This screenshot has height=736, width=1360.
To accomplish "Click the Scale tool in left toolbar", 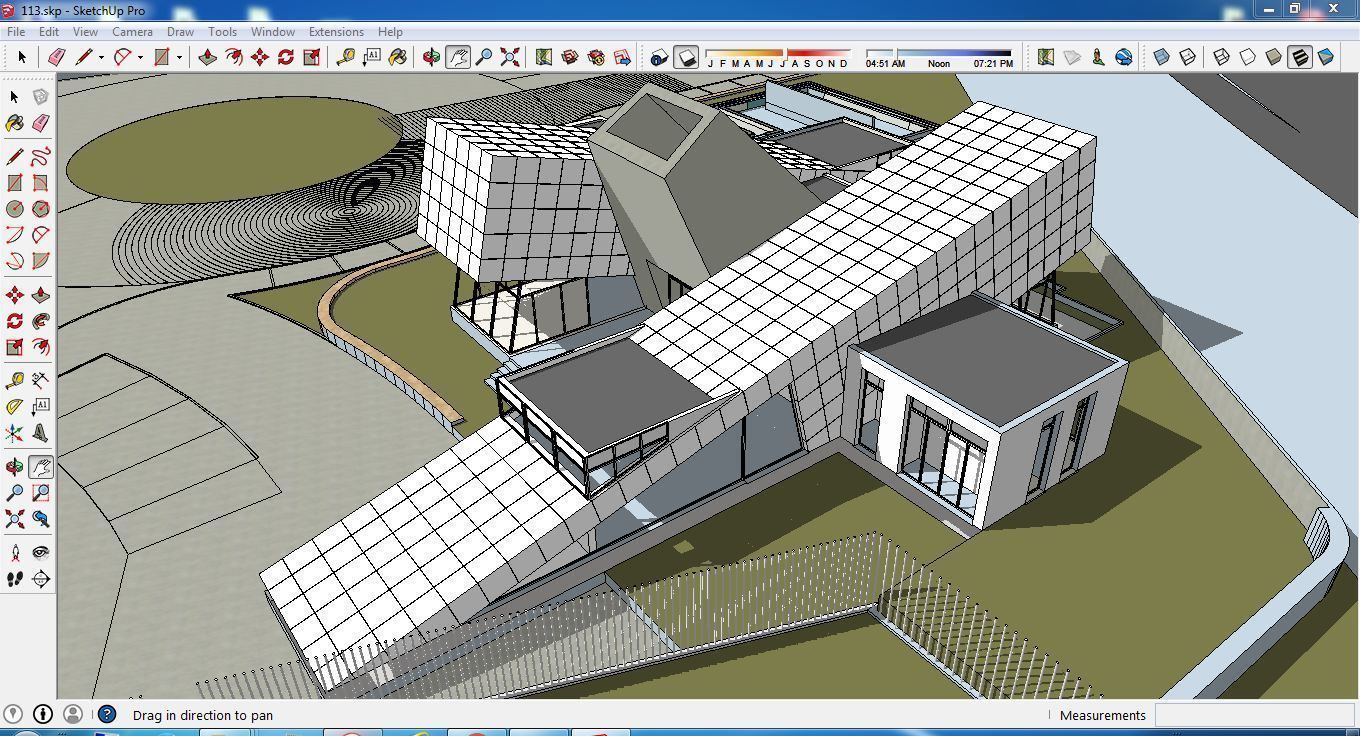I will point(15,347).
